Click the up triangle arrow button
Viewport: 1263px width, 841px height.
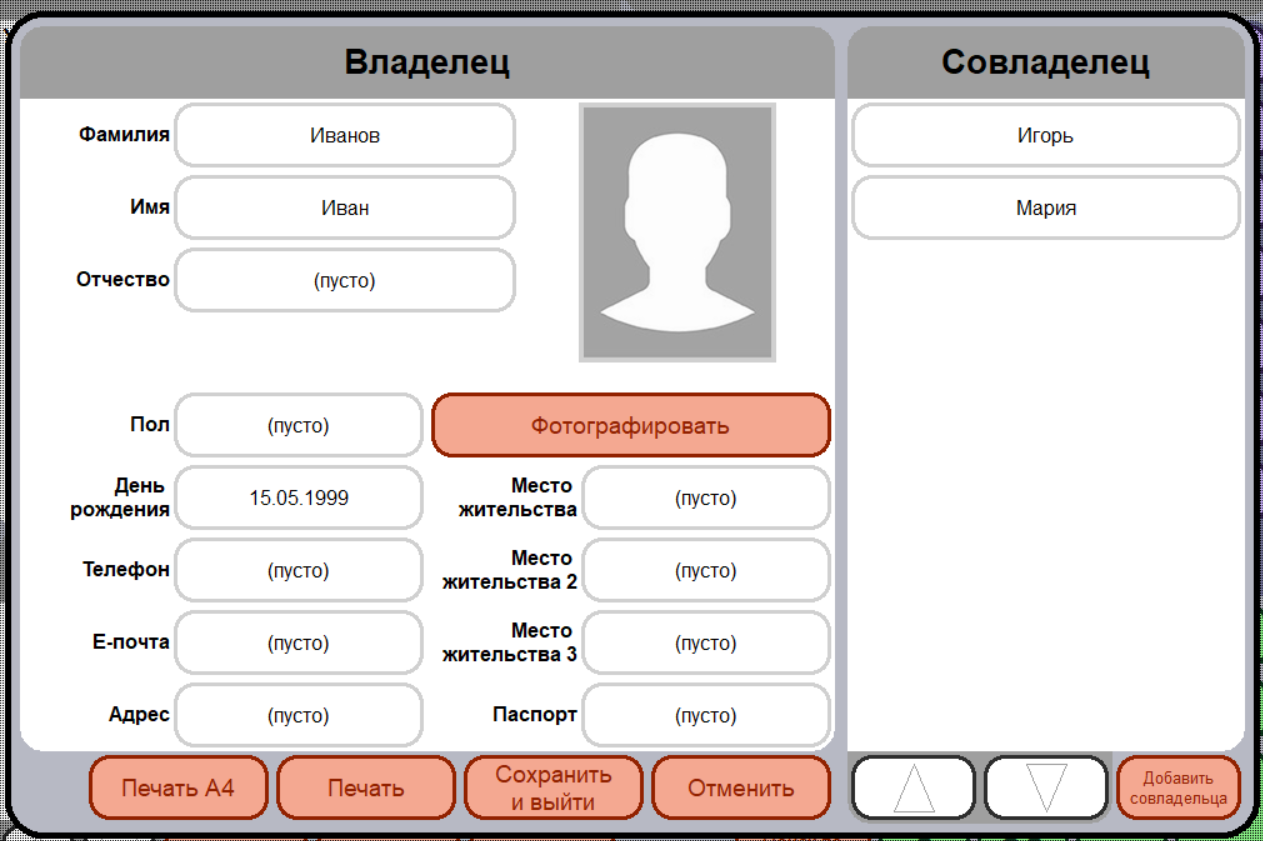(913, 788)
